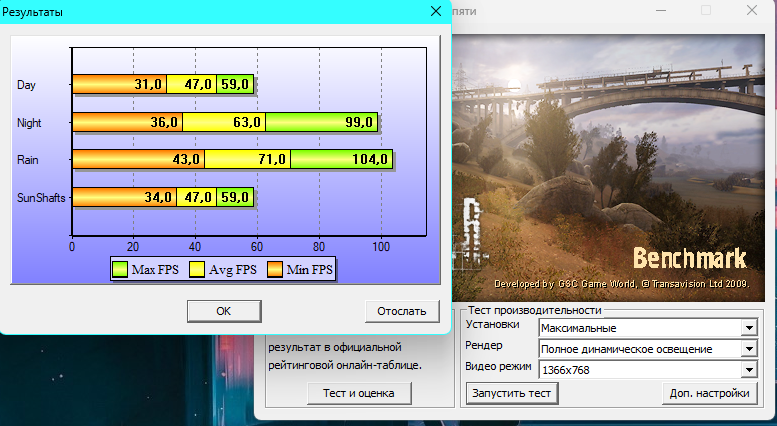
Task: Click the SunShafts row label in chart
Action: [x=41, y=198]
